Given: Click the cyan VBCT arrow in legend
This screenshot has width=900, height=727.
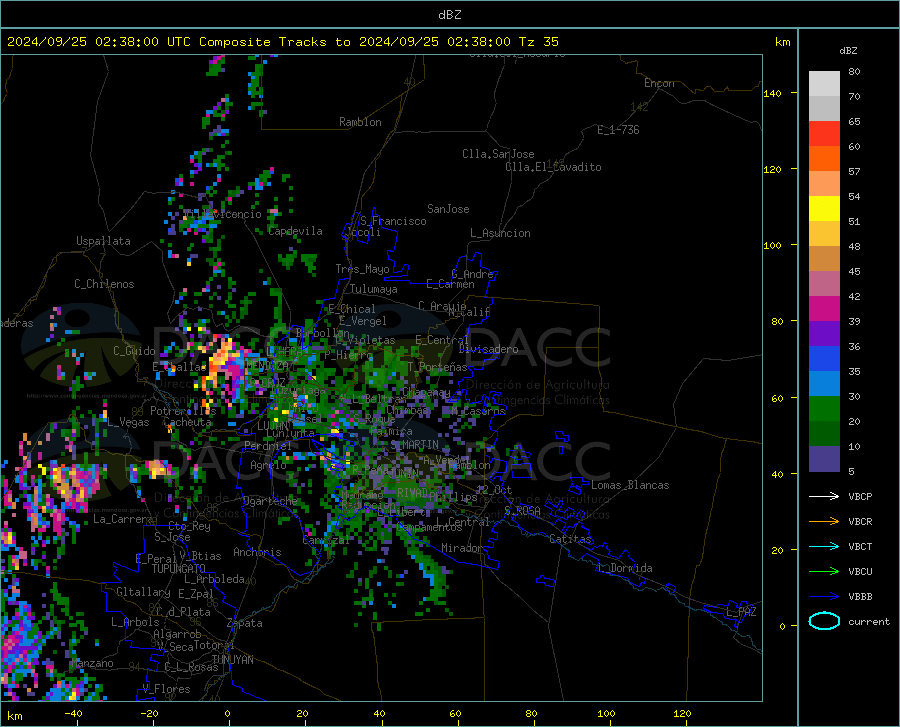Looking at the screenshot, I should click(824, 546).
